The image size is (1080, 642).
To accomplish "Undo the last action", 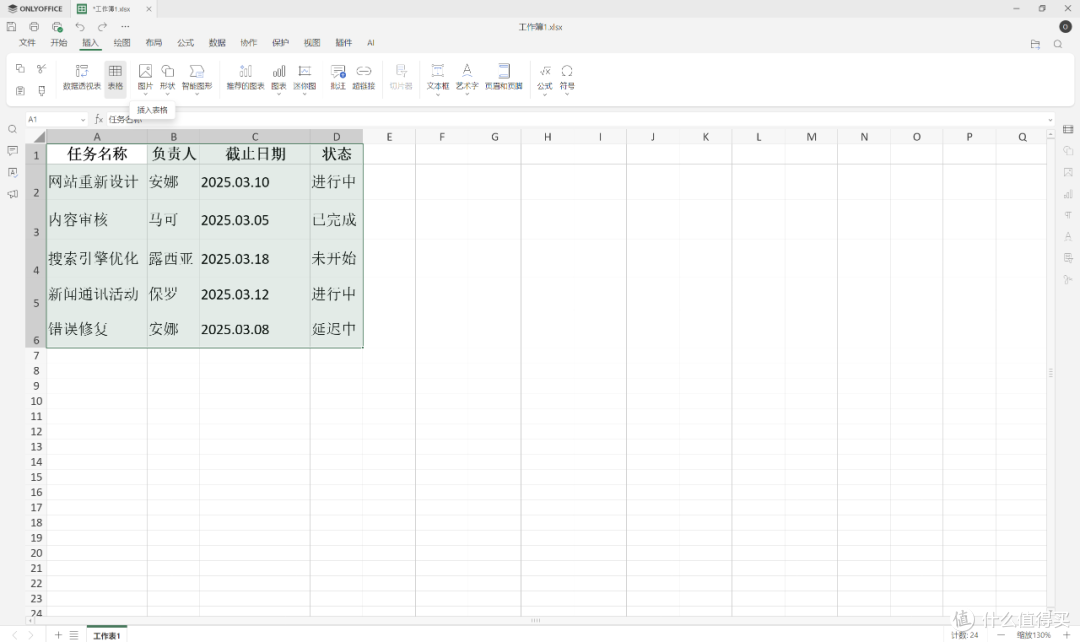I will click(x=80, y=27).
